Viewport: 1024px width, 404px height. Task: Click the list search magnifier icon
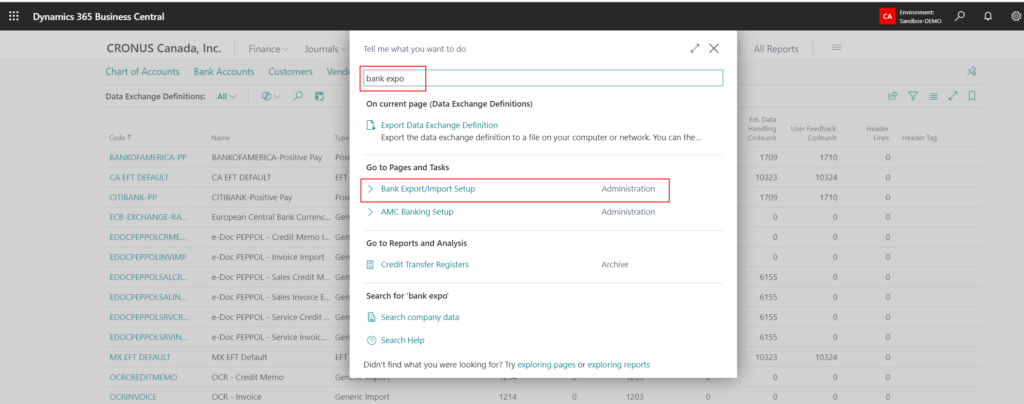pyautogui.click(x=298, y=96)
